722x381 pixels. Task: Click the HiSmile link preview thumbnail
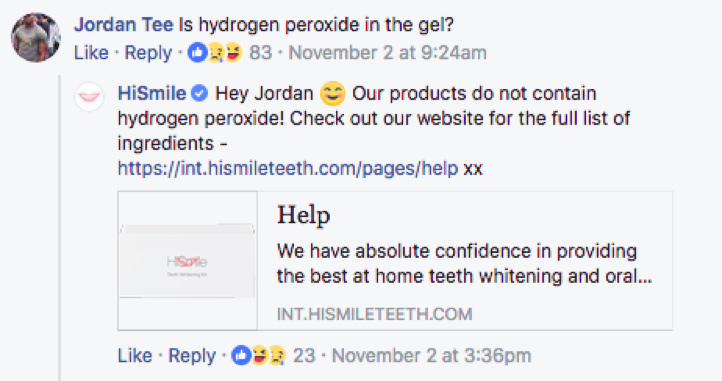(187, 261)
